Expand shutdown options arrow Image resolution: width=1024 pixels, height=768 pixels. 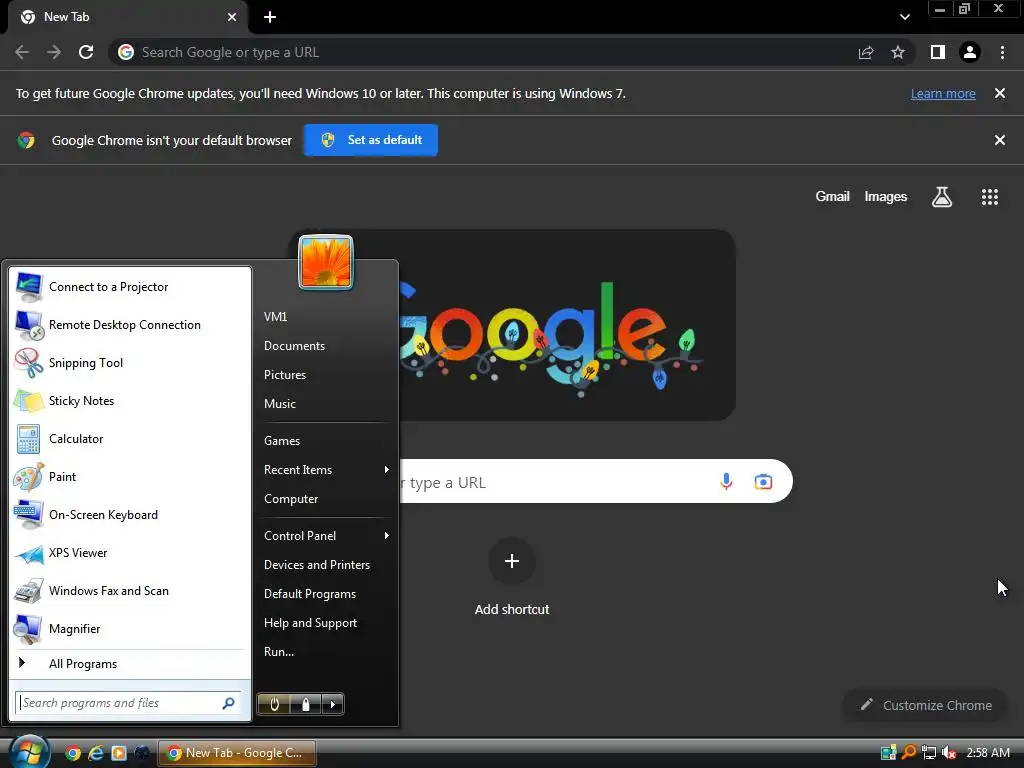click(333, 704)
